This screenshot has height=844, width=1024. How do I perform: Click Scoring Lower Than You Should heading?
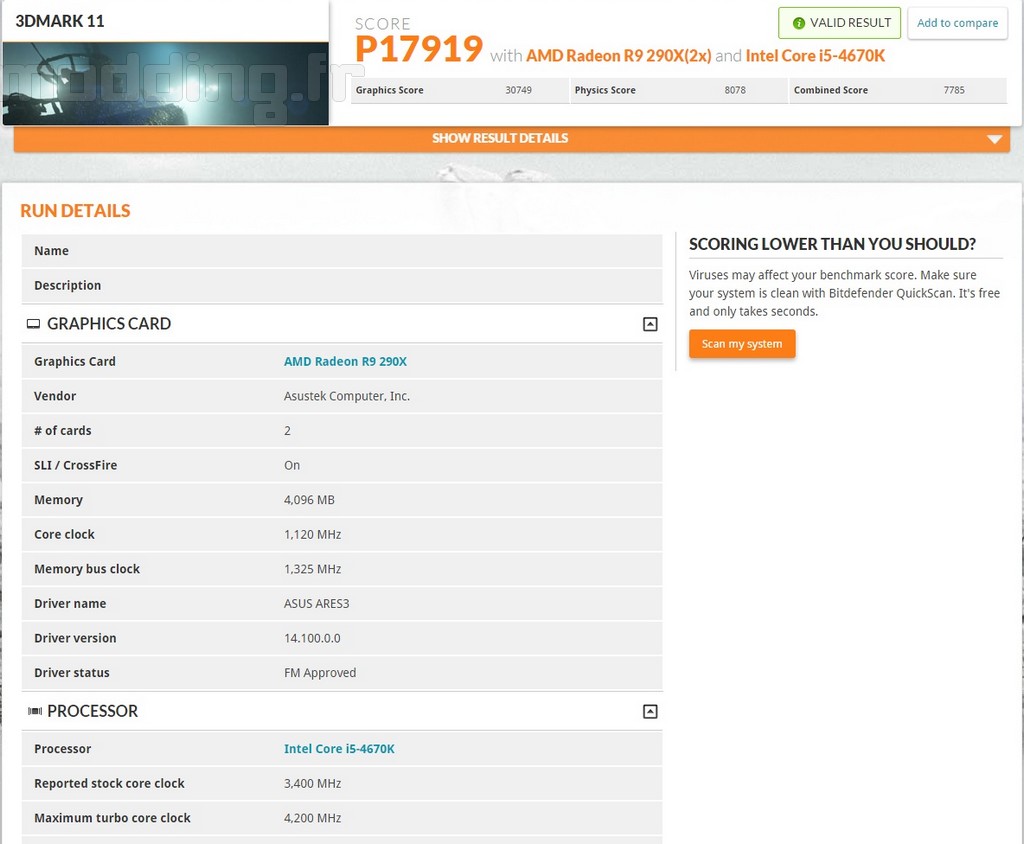tap(832, 244)
